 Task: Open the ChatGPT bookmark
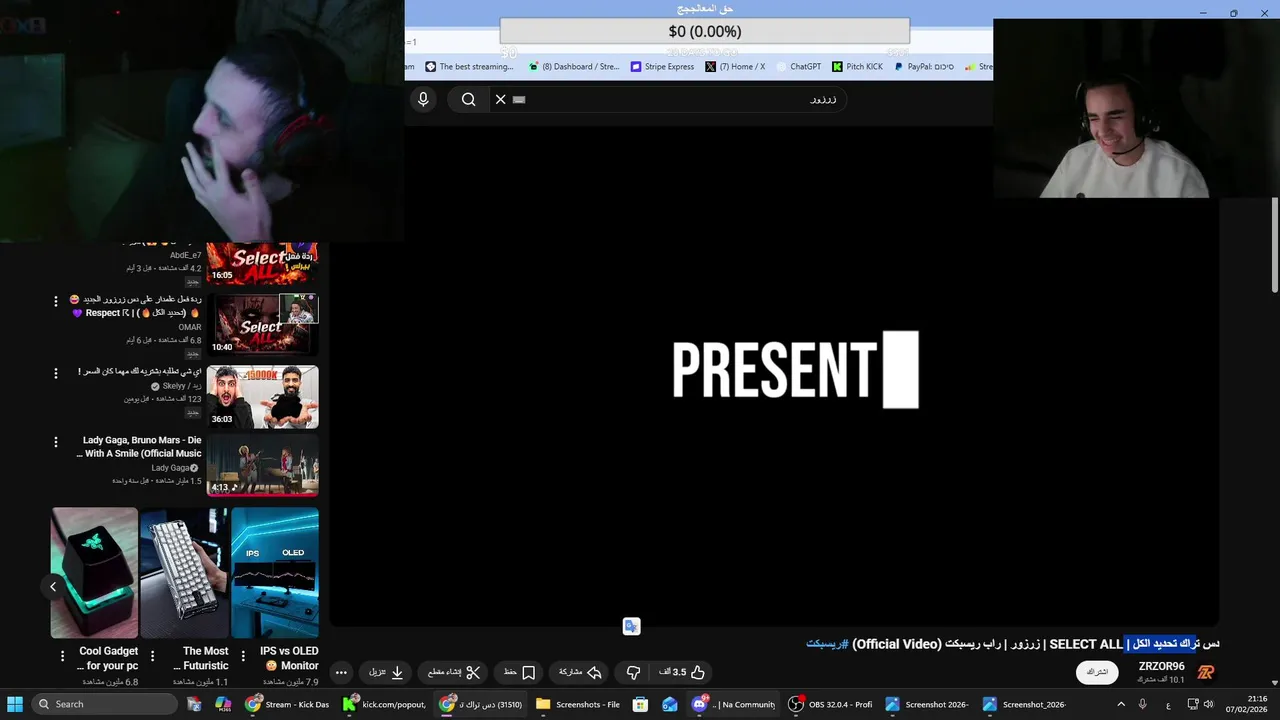[798, 67]
